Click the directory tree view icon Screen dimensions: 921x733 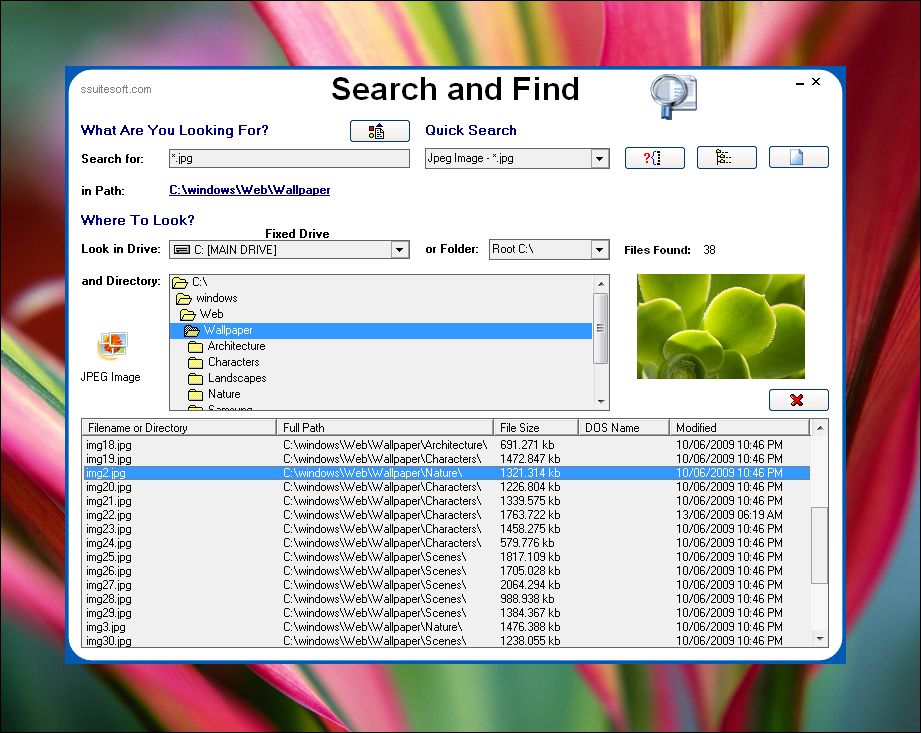pos(726,157)
